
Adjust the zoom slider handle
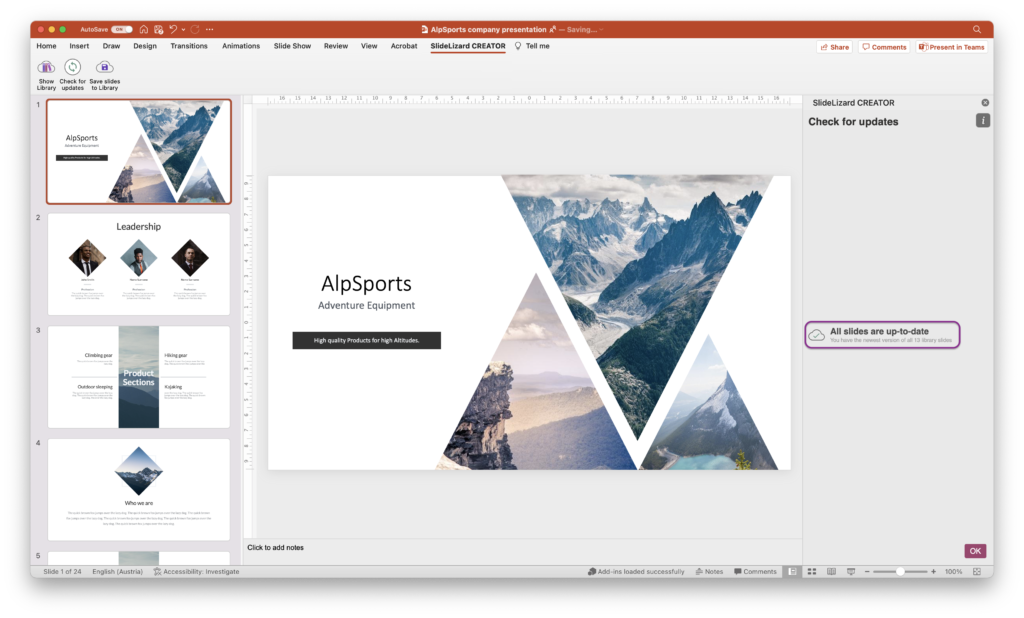click(900, 572)
